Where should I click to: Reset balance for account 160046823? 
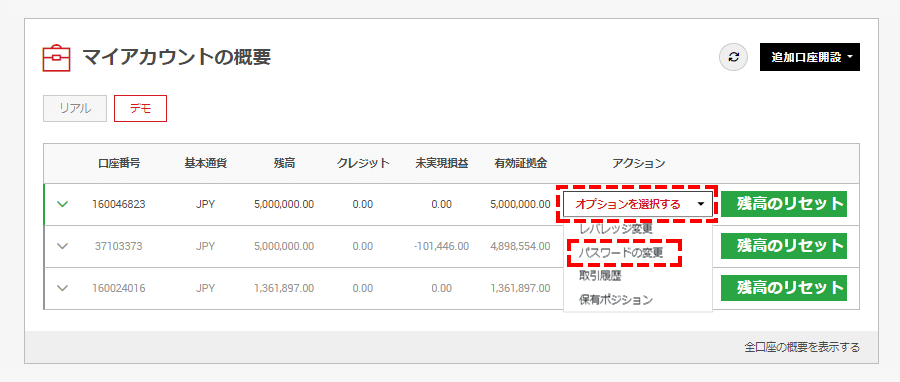pos(784,204)
